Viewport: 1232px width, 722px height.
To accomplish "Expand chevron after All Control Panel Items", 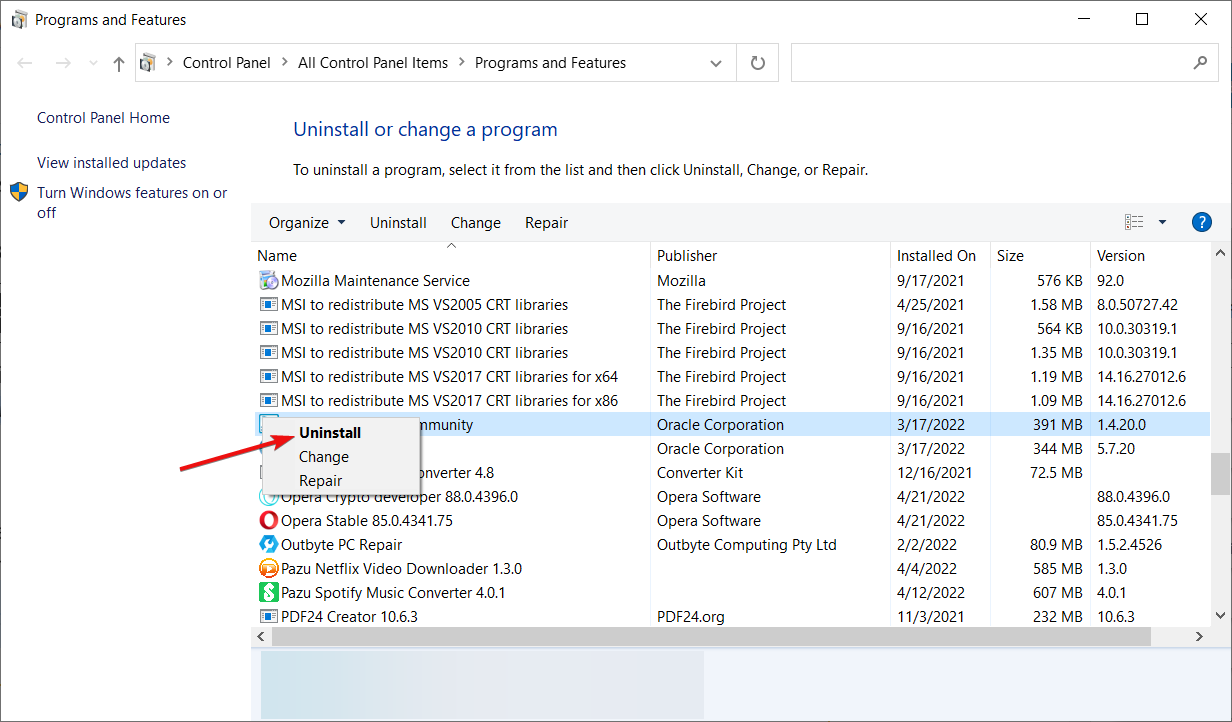I will tap(462, 63).
